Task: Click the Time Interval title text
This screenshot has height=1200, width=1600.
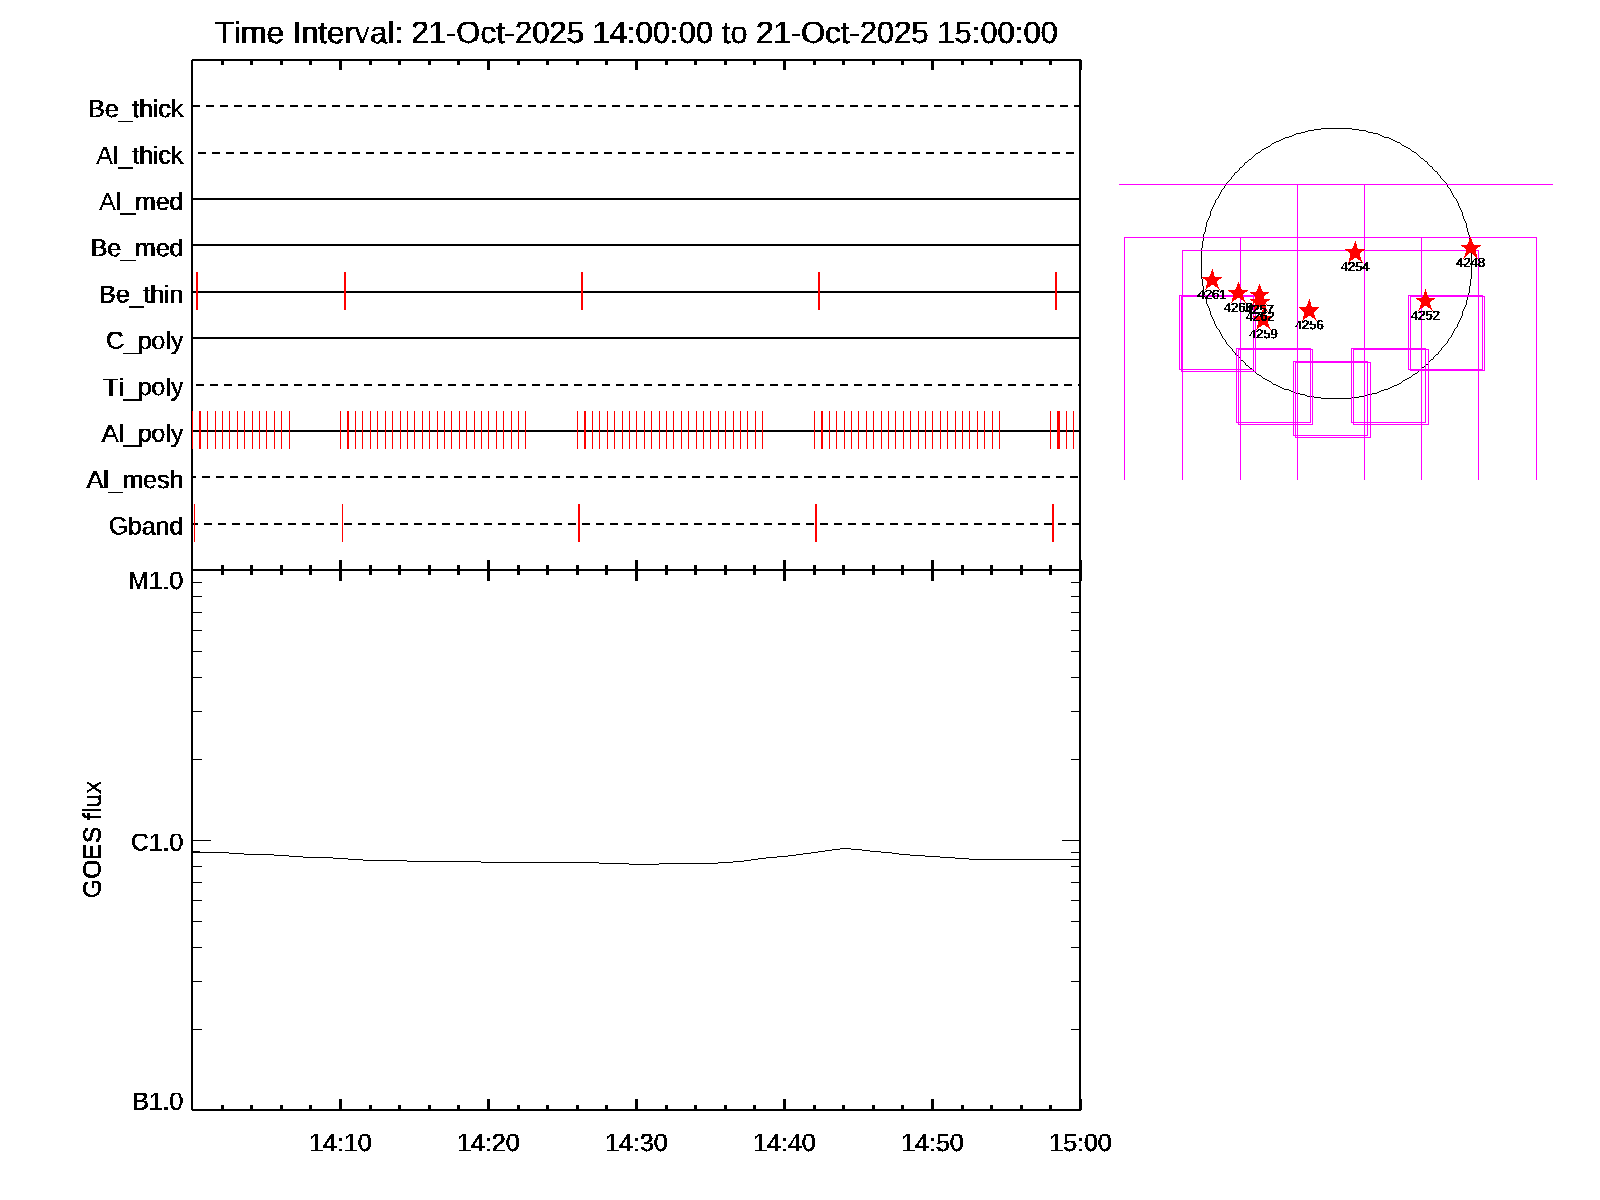Action: (636, 33)
